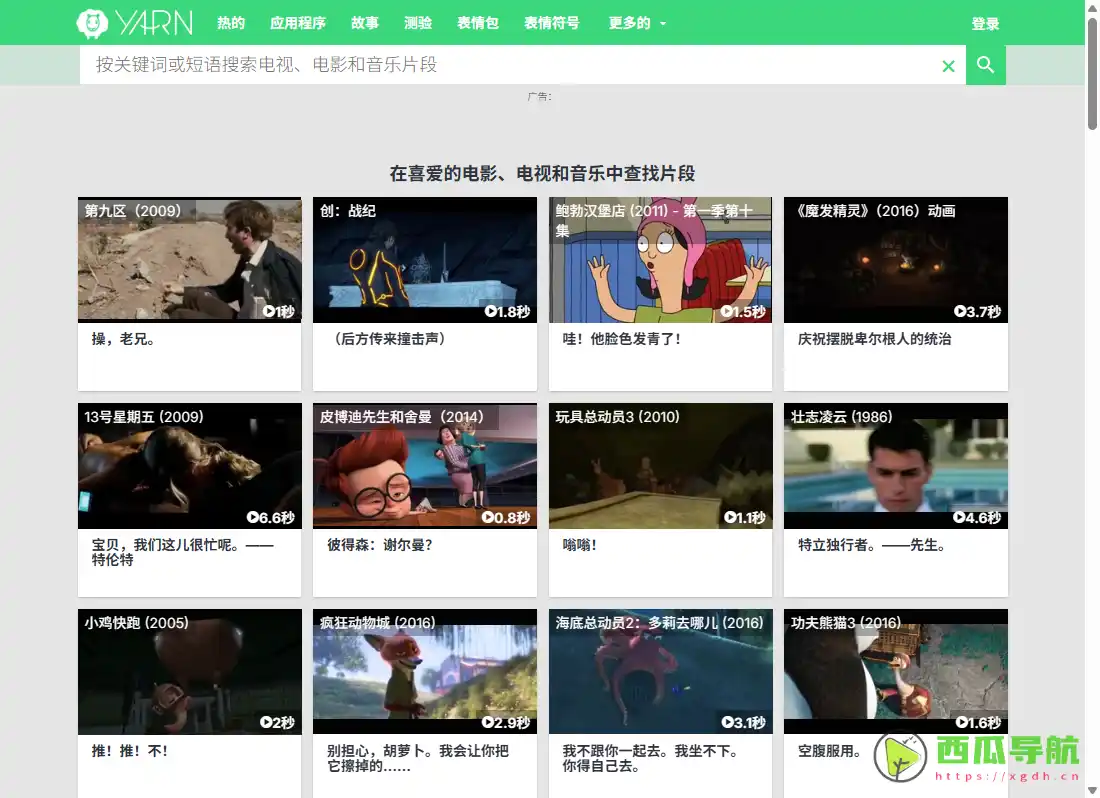The width and height of the screenshot is (1100, 798).
Task: Open the 壮志凌云 (1986) clip thumbnail
Action: click(896, 466)
